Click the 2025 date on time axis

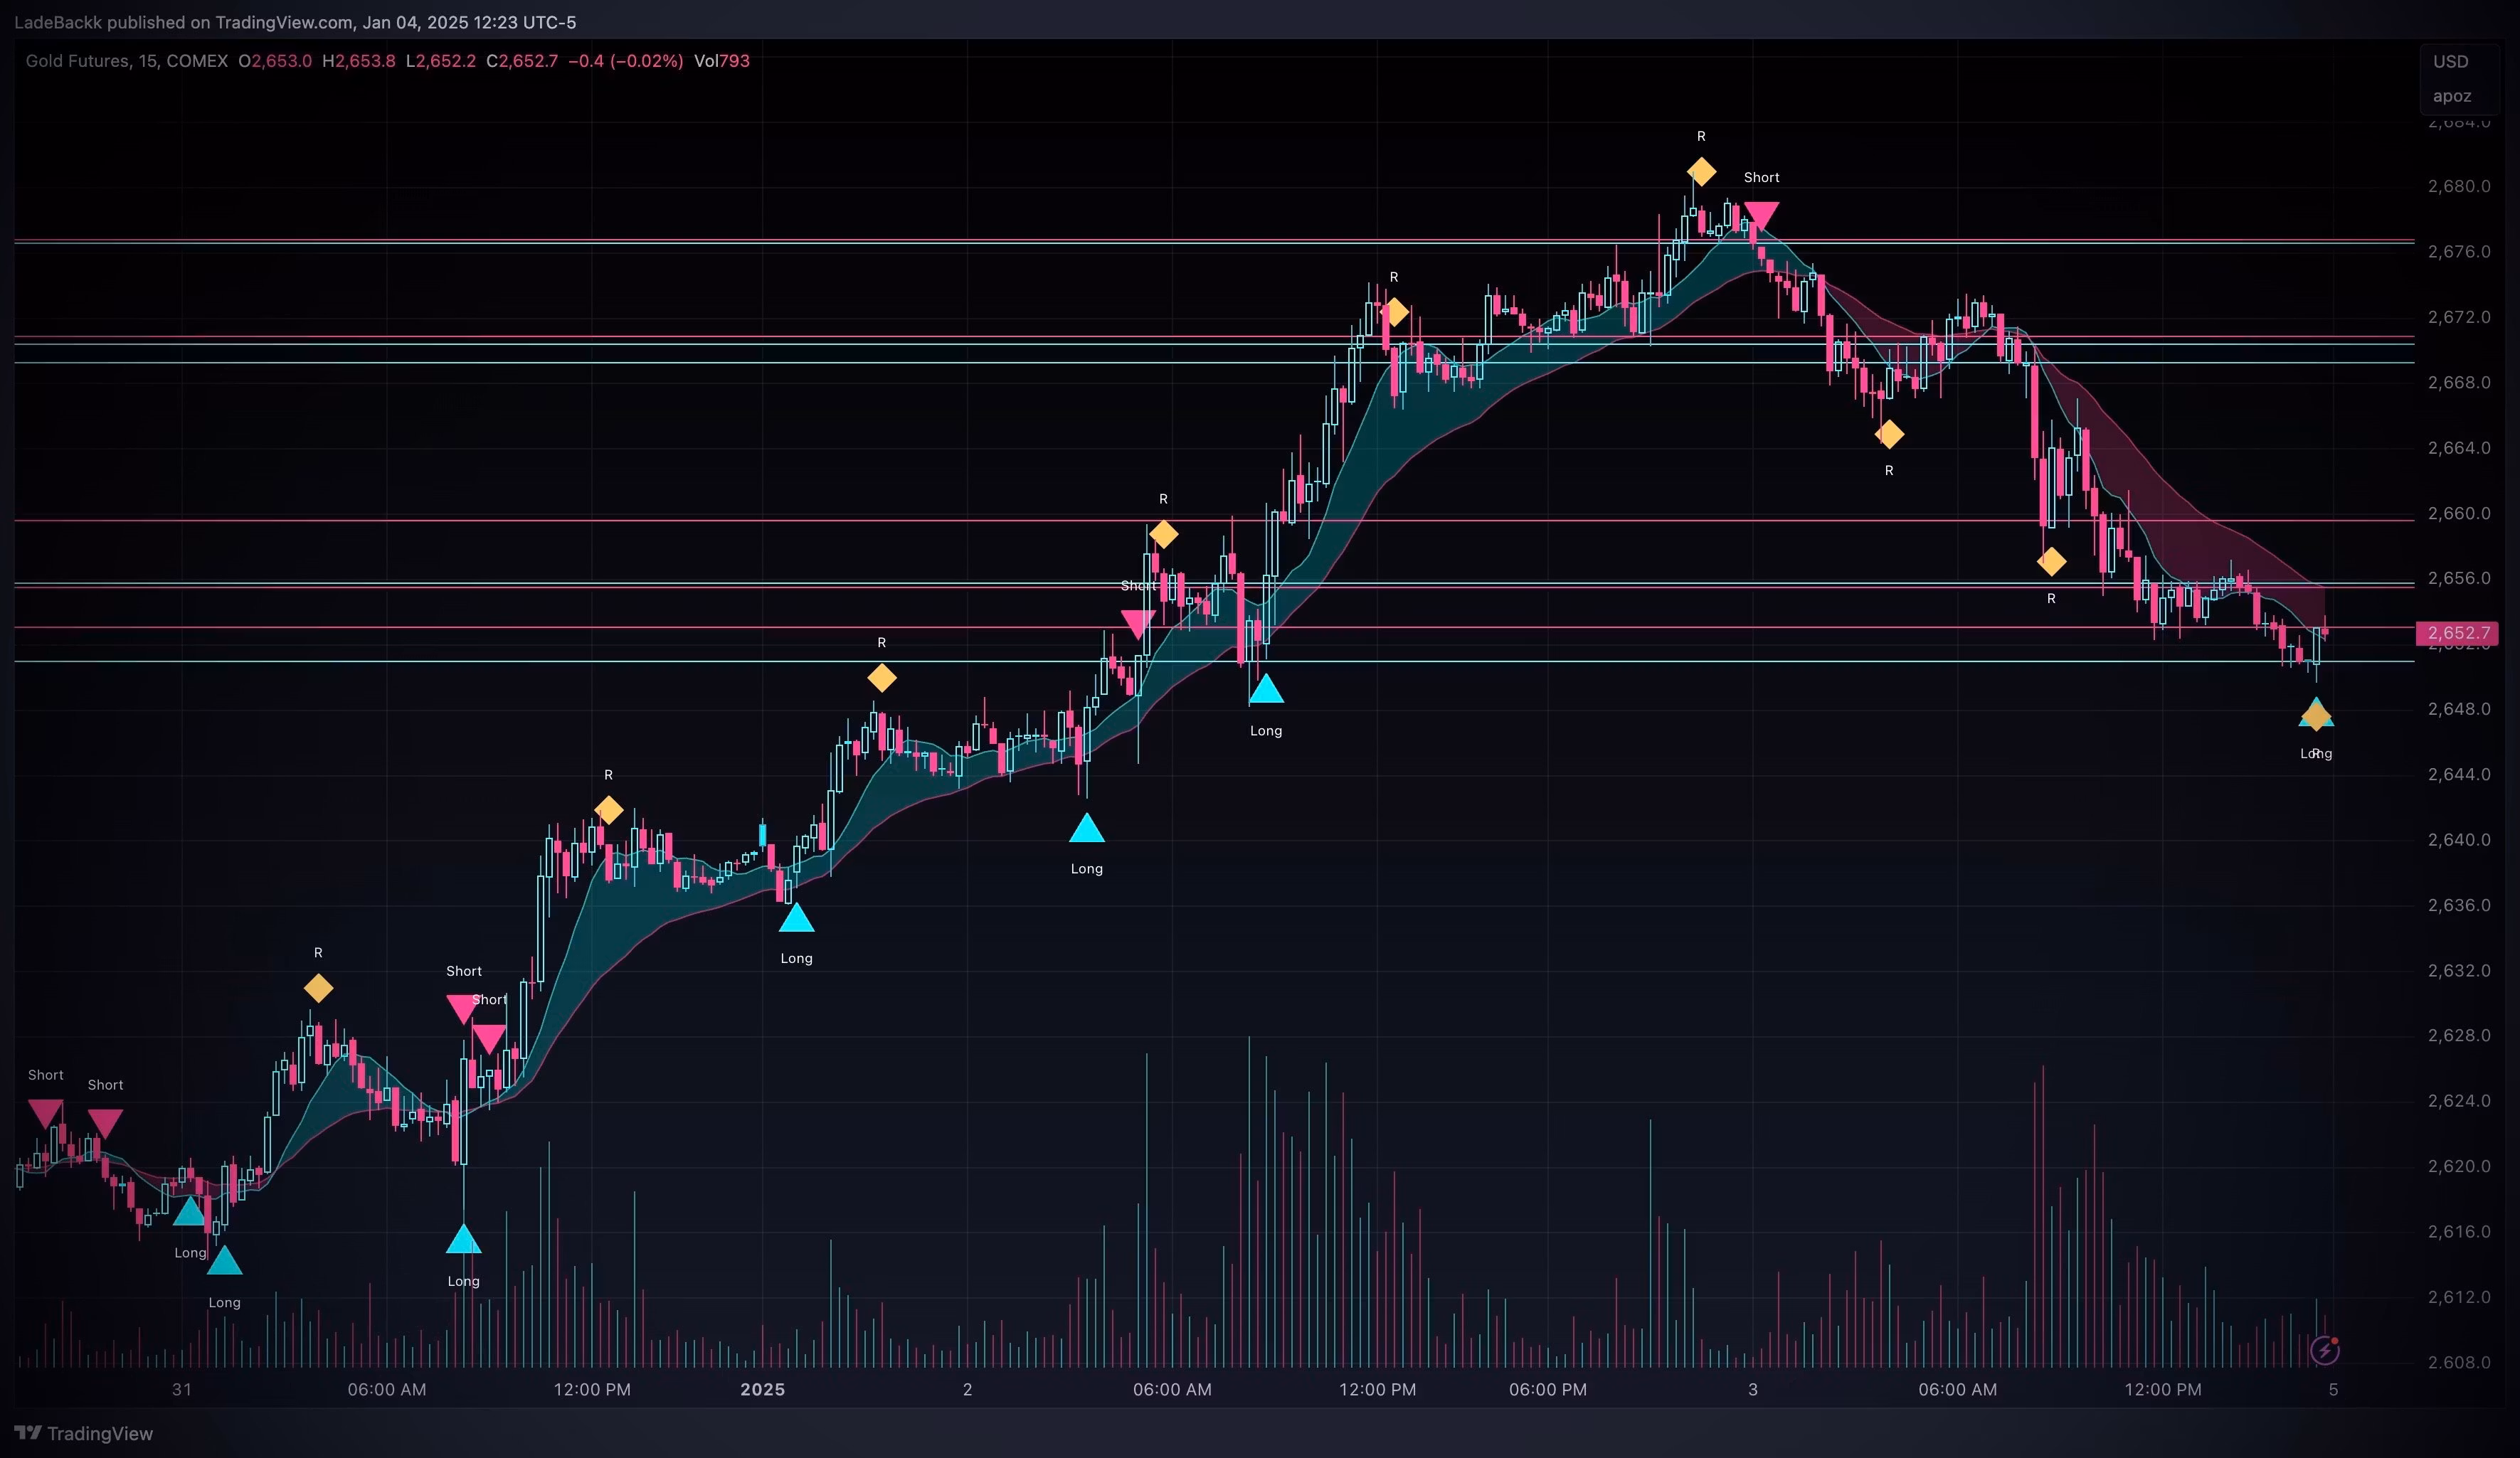pyautogui.click(x=762, y=1389)
